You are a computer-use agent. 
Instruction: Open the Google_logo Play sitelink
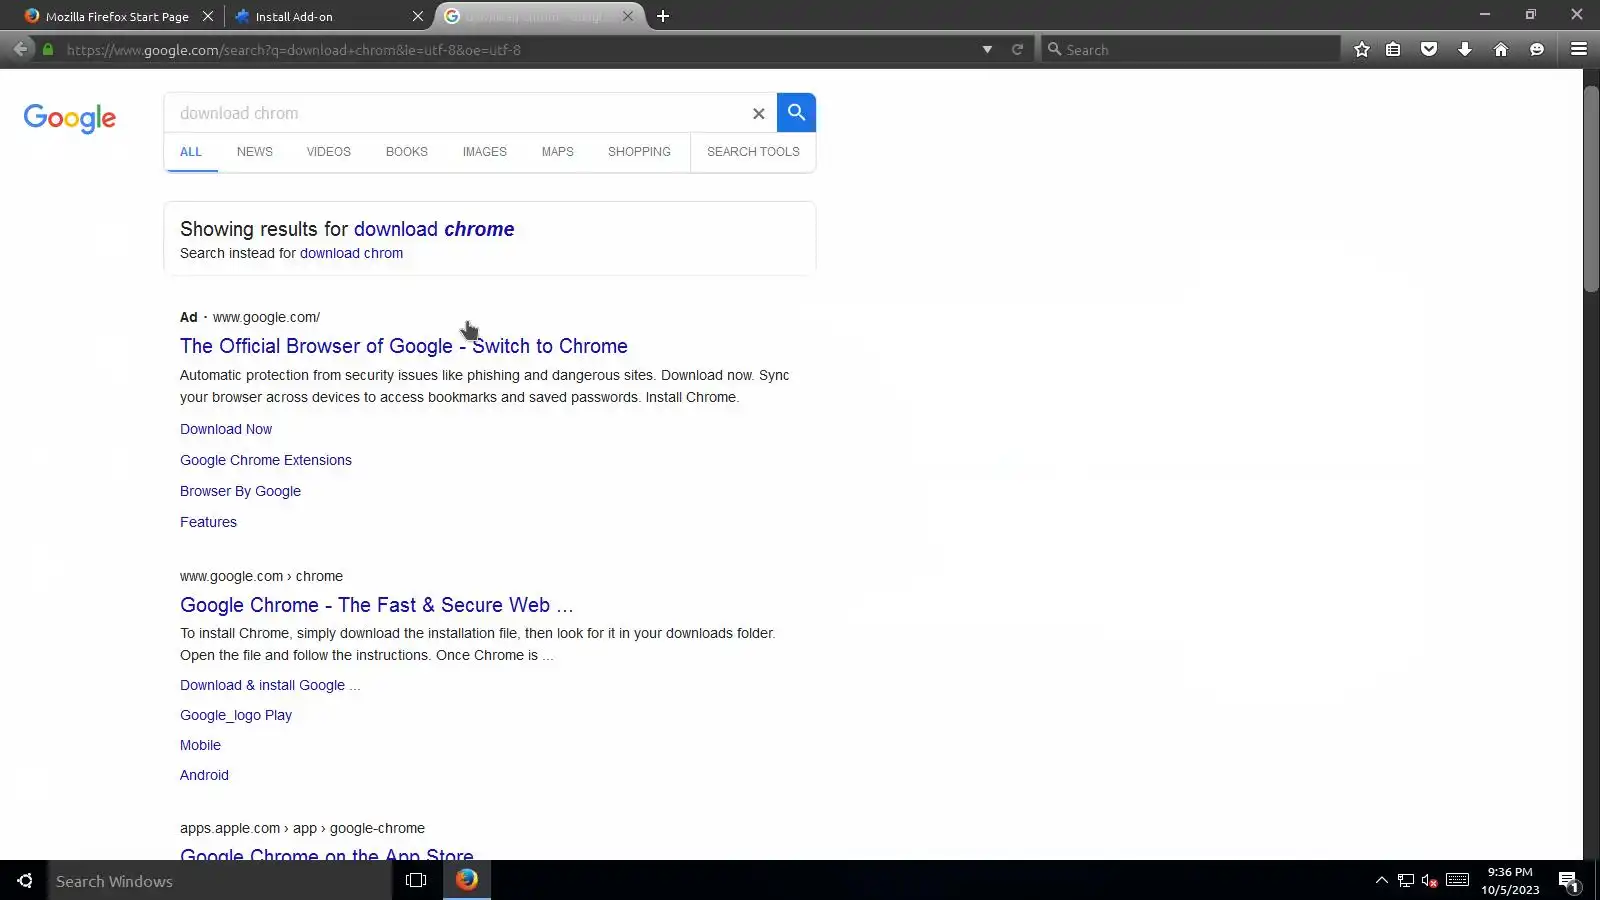tap(236, 715)
